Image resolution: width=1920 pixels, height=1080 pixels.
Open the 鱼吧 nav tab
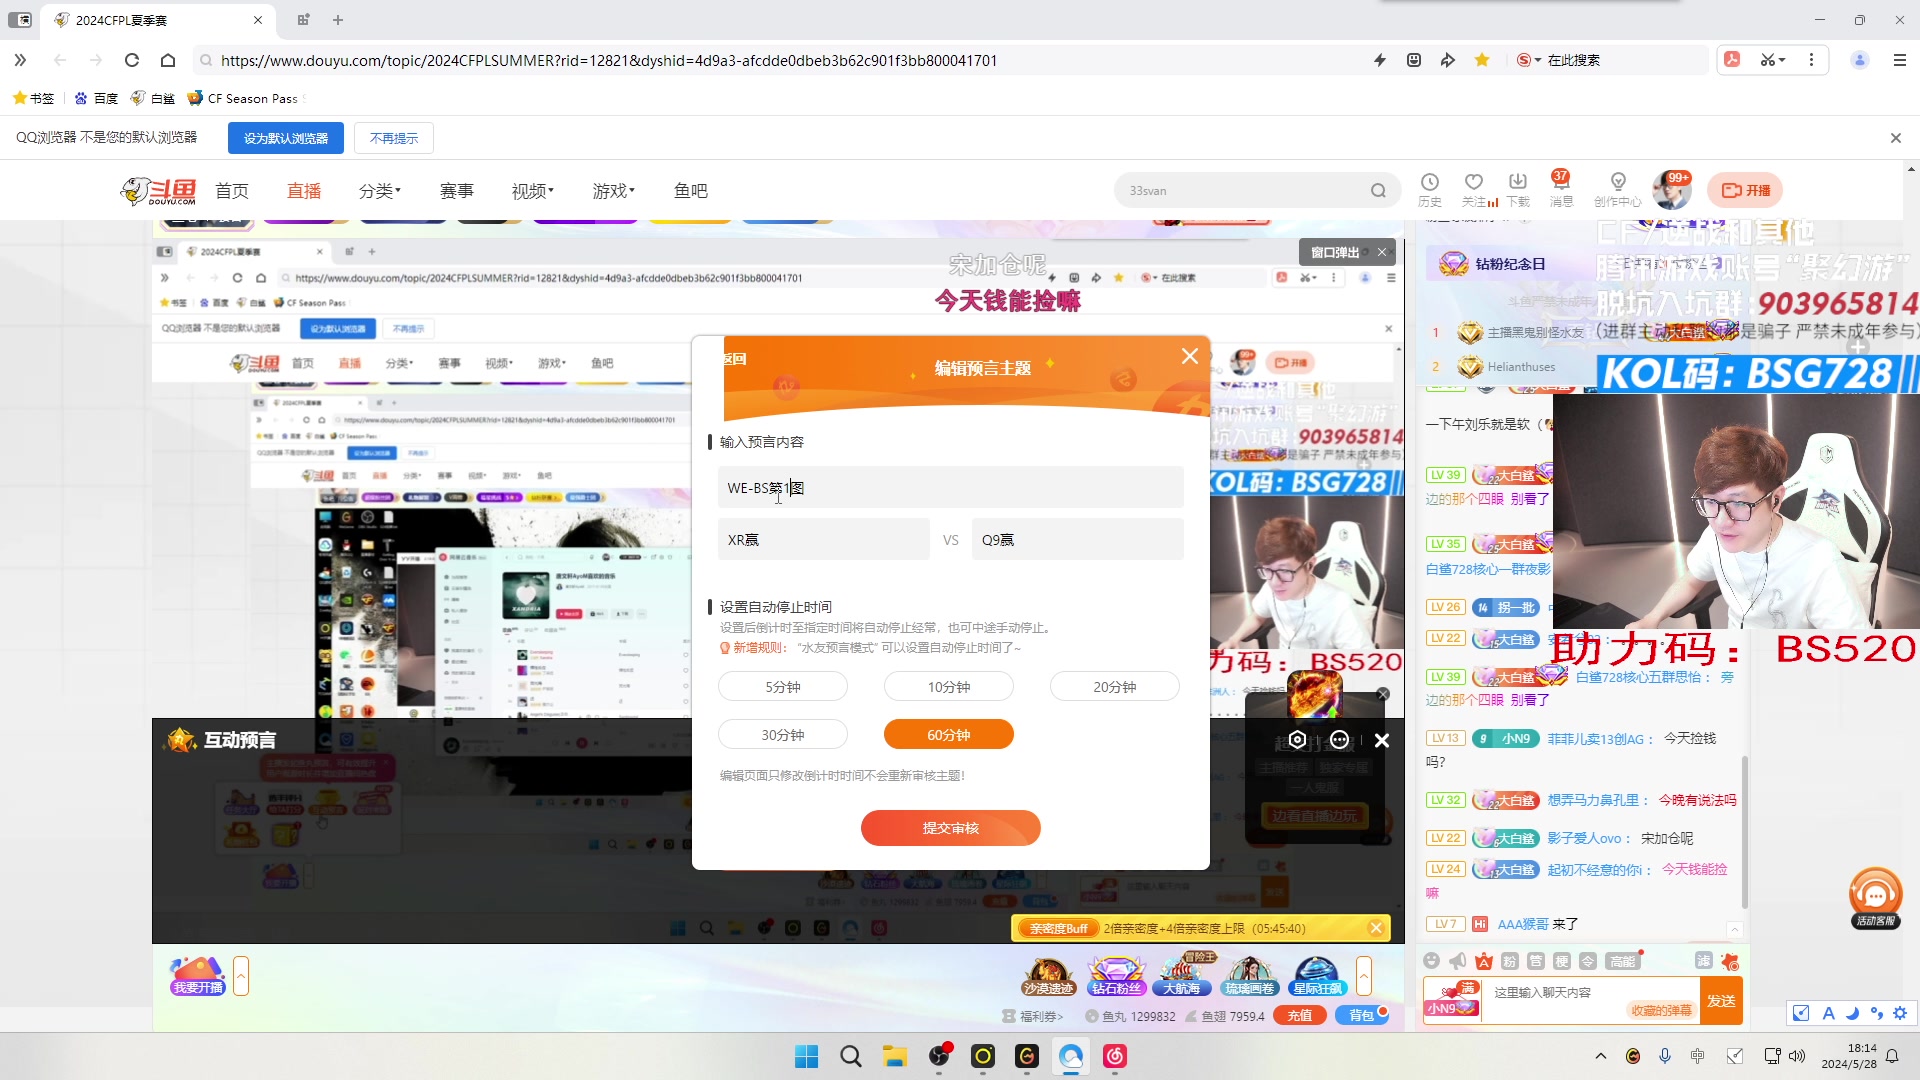click(x=690, y=191)
